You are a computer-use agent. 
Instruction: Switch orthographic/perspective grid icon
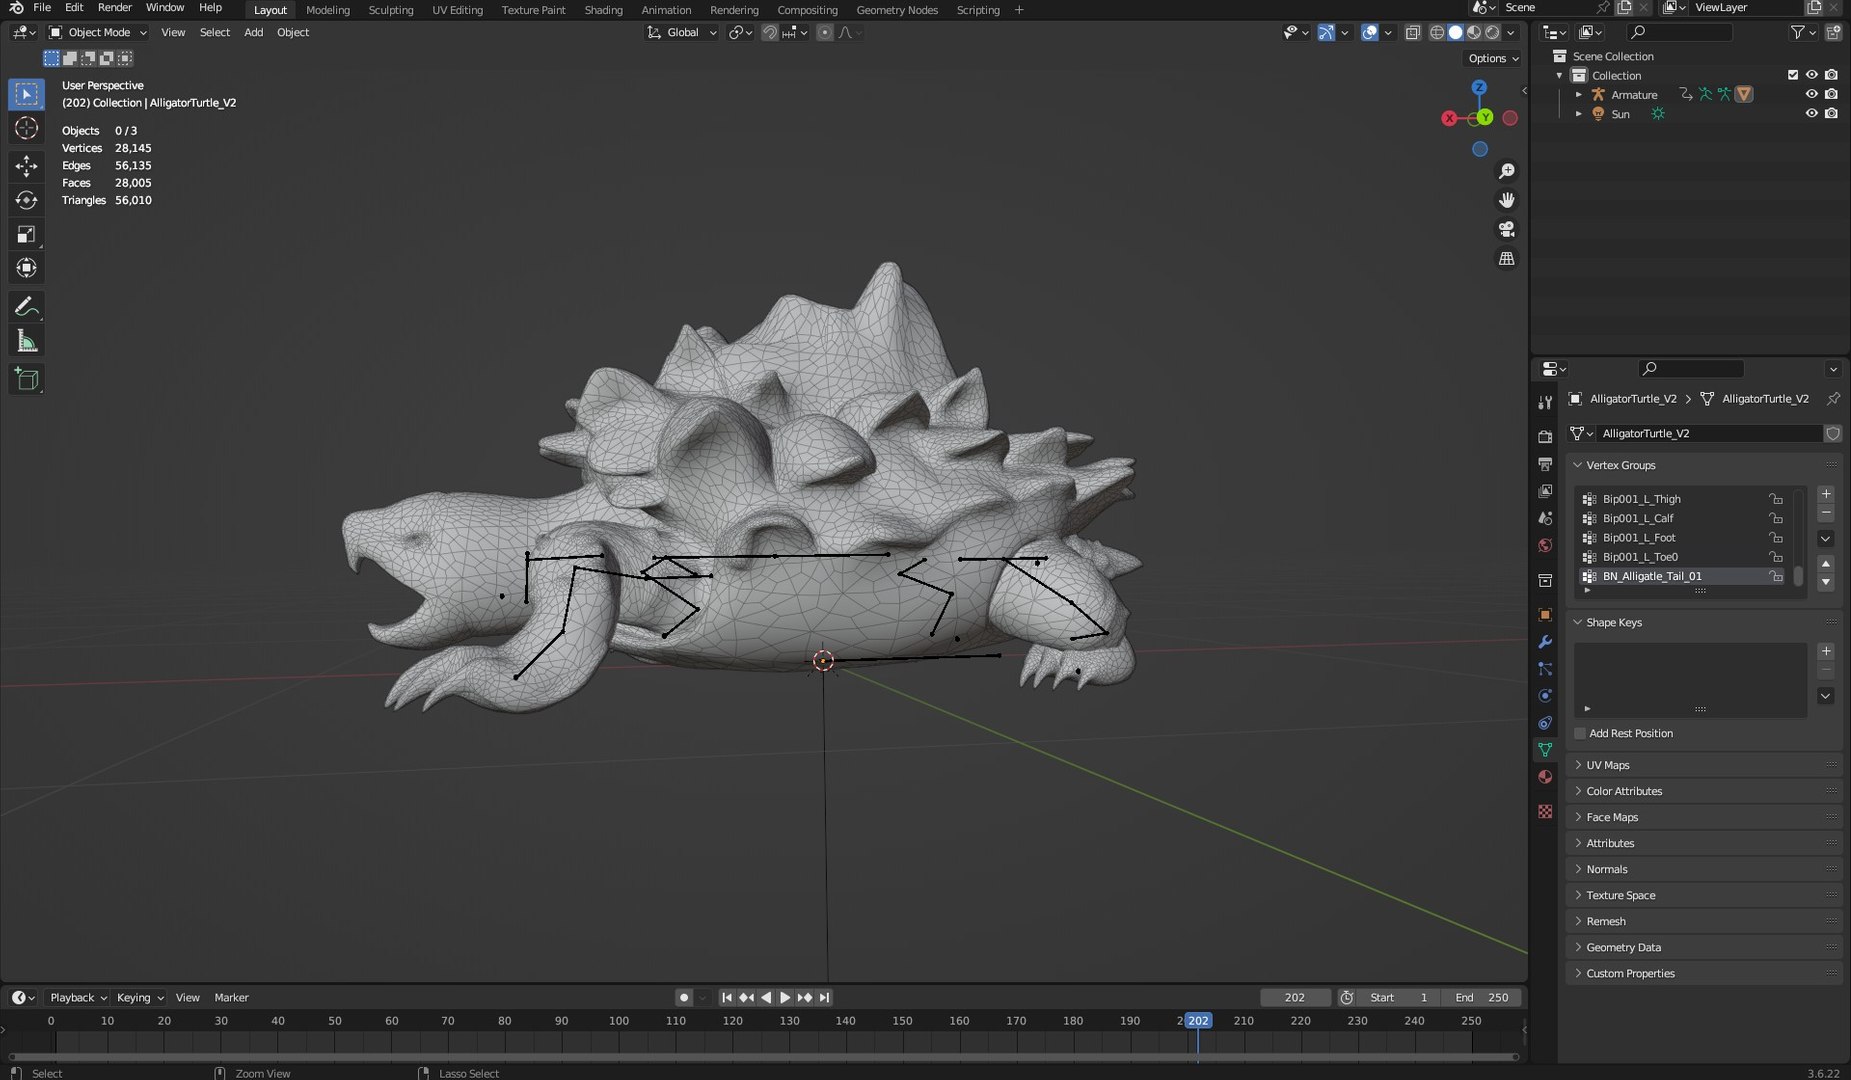[1506, 258]
